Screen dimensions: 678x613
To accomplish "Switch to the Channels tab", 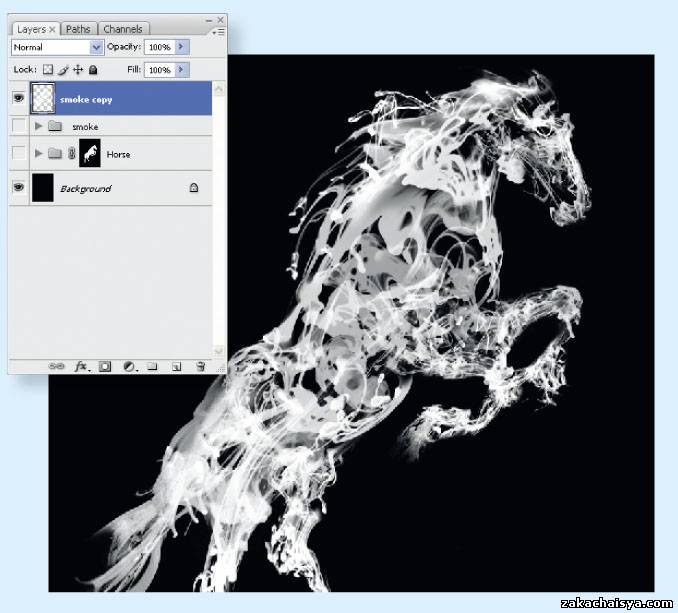I will pyautogui.click(x=123, y=29).
